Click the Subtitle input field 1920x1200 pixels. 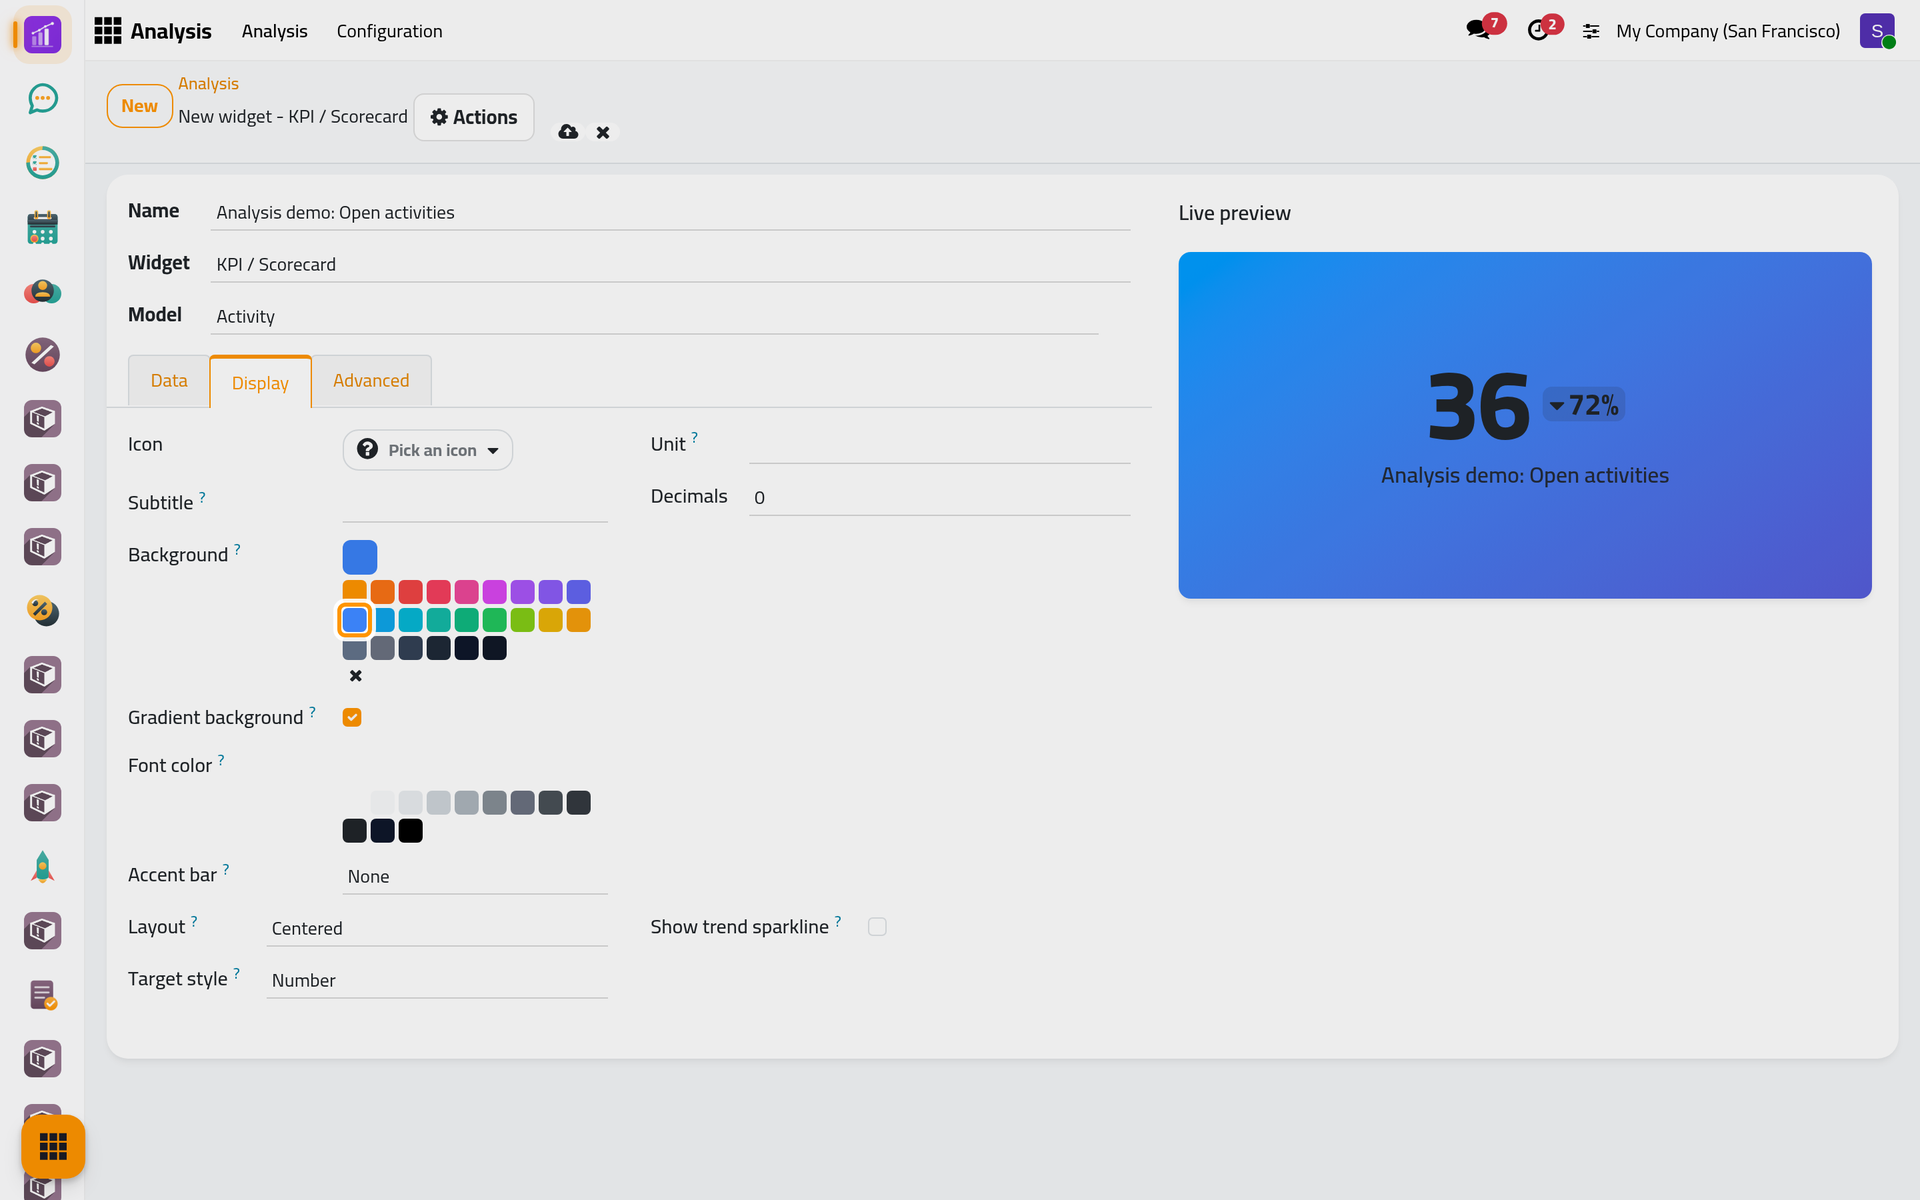475,504
